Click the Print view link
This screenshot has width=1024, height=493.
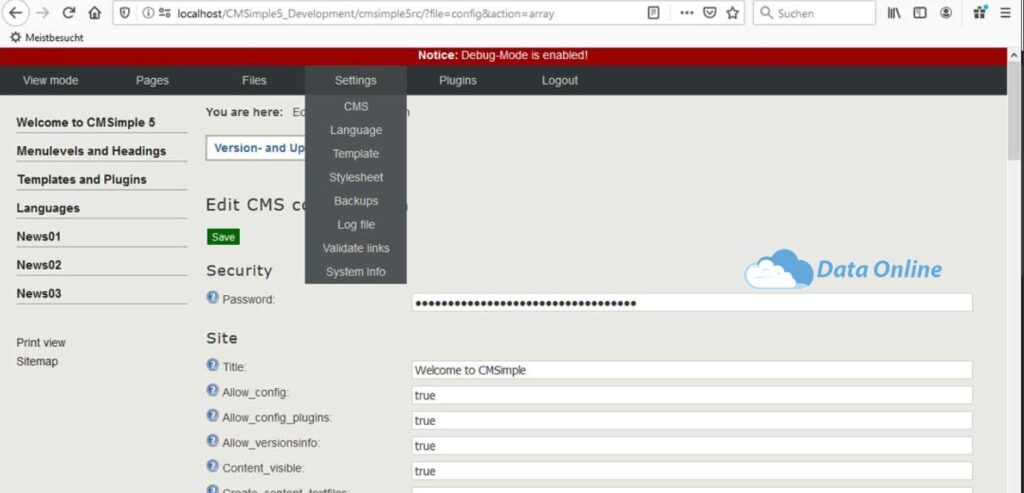[x=40, y=342]
